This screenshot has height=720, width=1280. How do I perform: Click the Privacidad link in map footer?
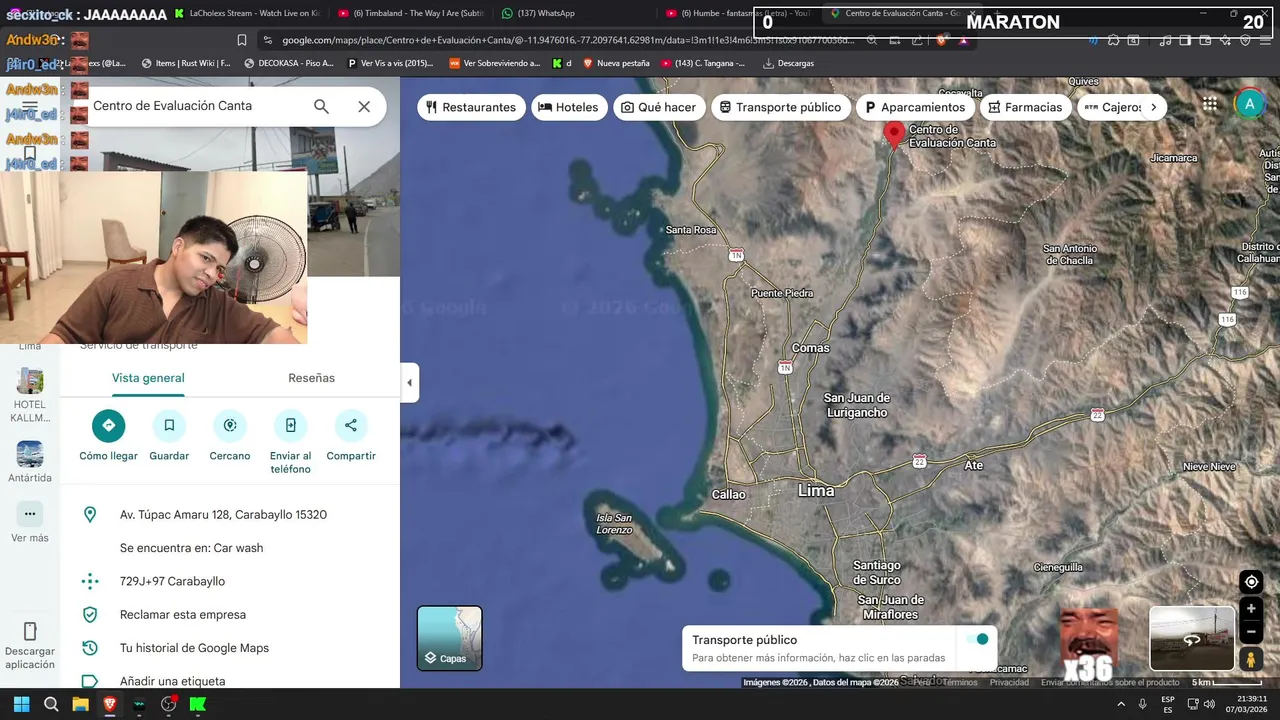(x=1009, y=682)
